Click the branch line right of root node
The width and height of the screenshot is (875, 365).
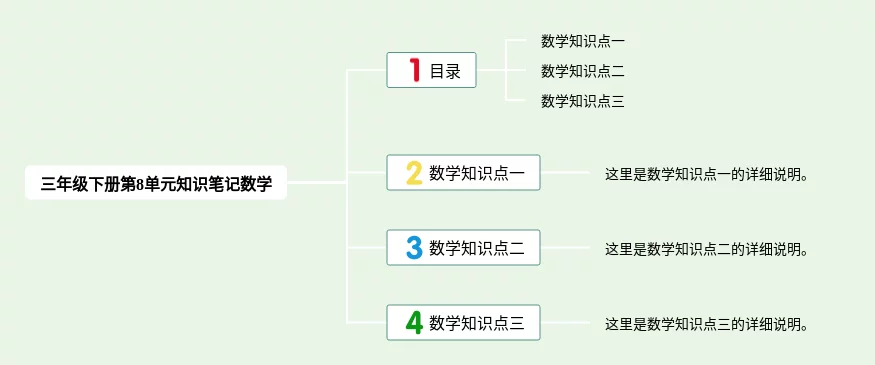pos(316,182)
